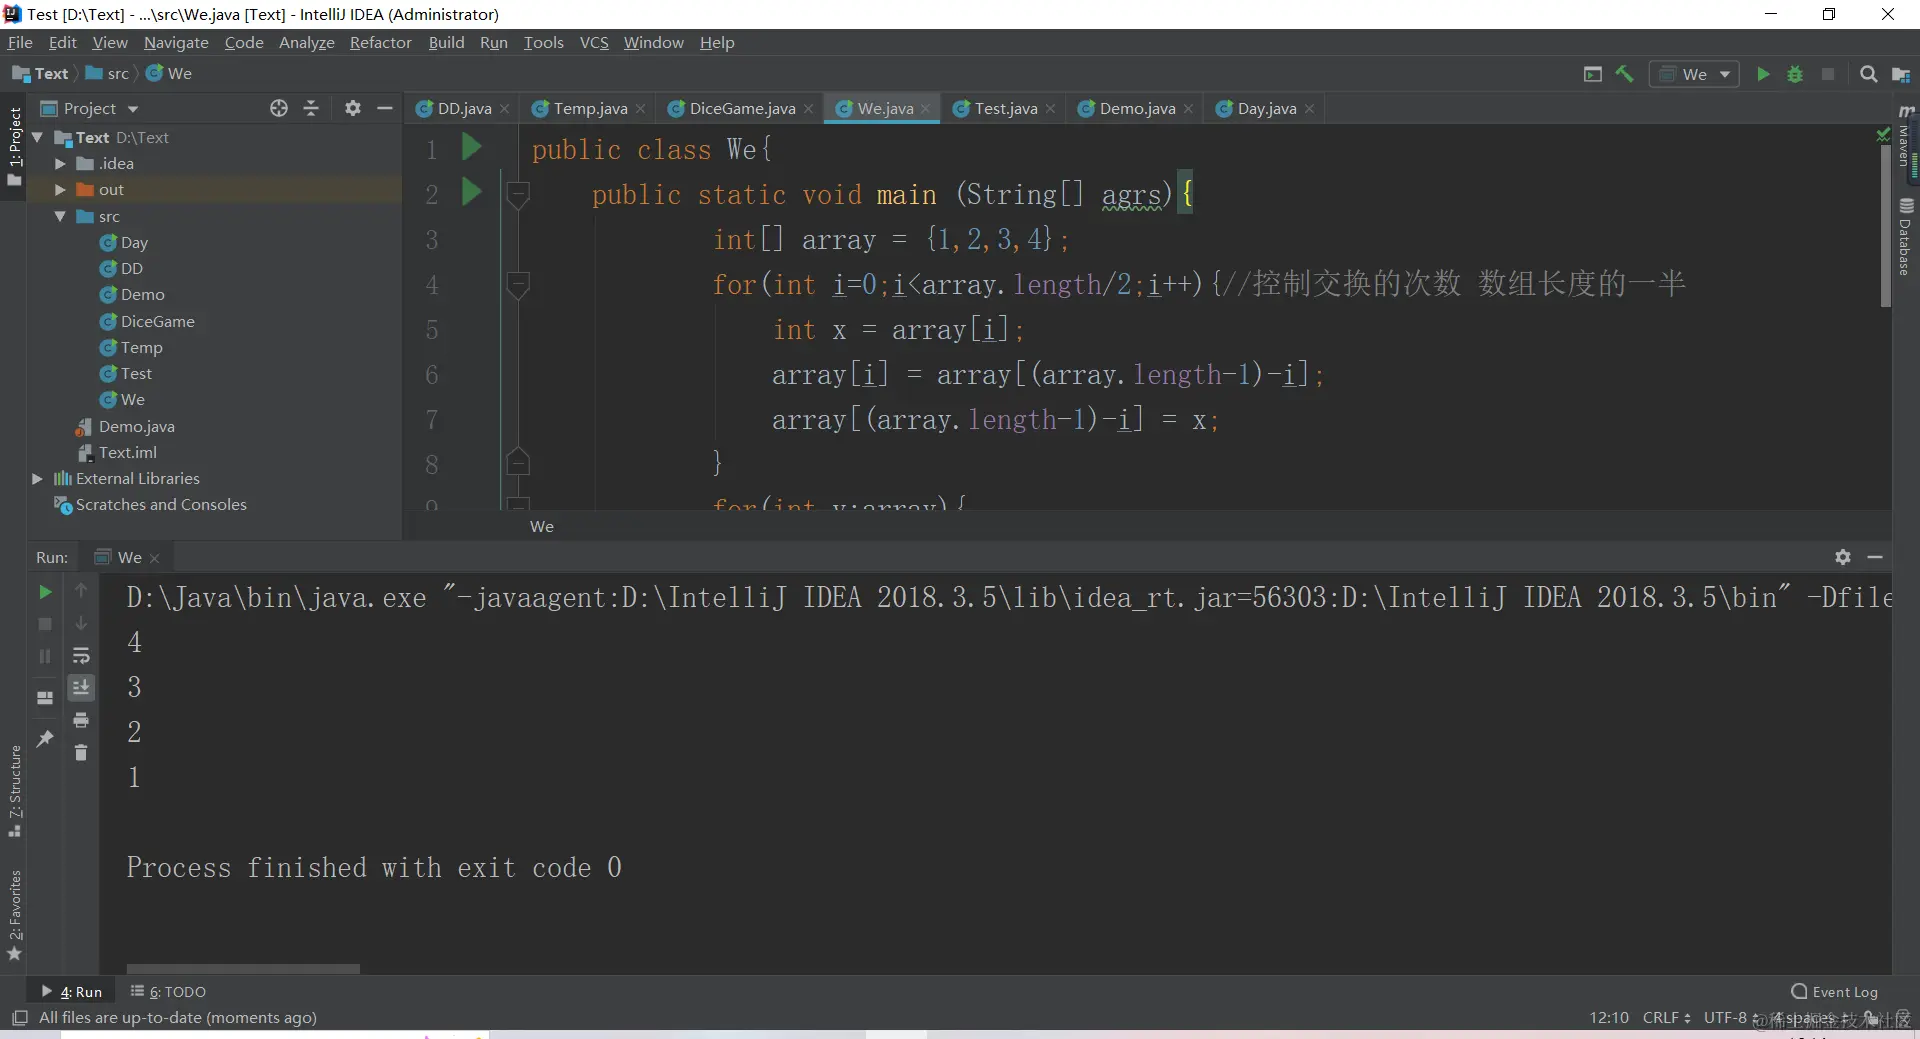Switch to the Temp.java editor tab
Viewport: 1920px width, 1039px height.
(590, 108)
